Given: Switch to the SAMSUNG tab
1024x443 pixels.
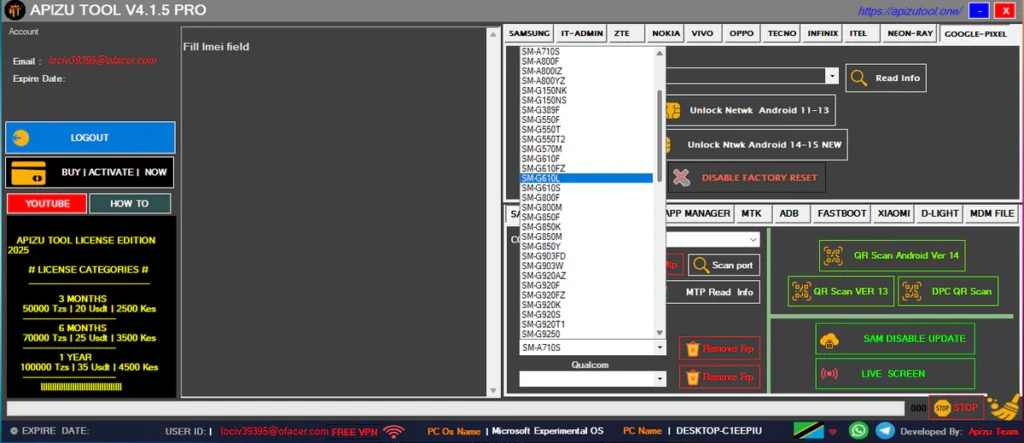Looking at the screenshot, I should 530,33.
